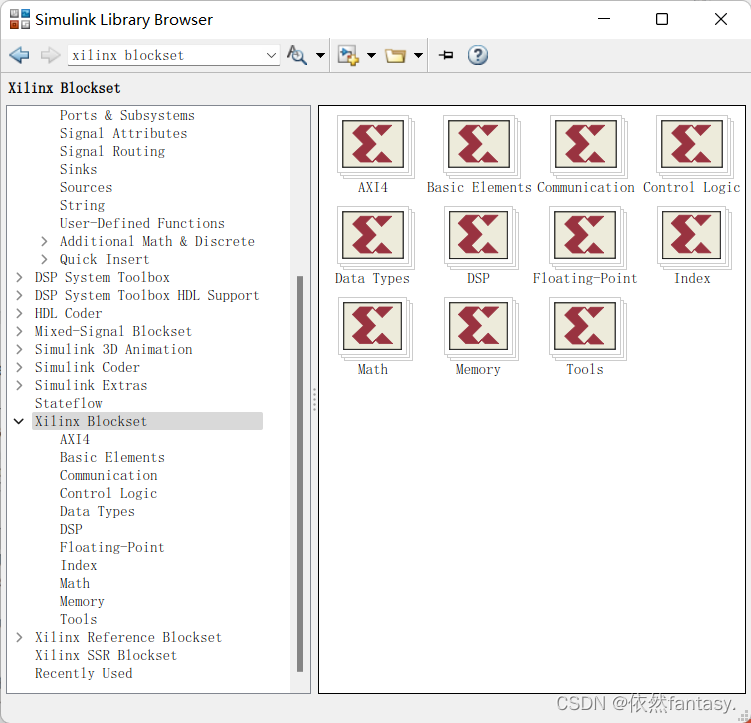Select Xilinx SSR Blockset tree entry
Image resolution: width=751 pixels, height=723 pixels.
105,656
